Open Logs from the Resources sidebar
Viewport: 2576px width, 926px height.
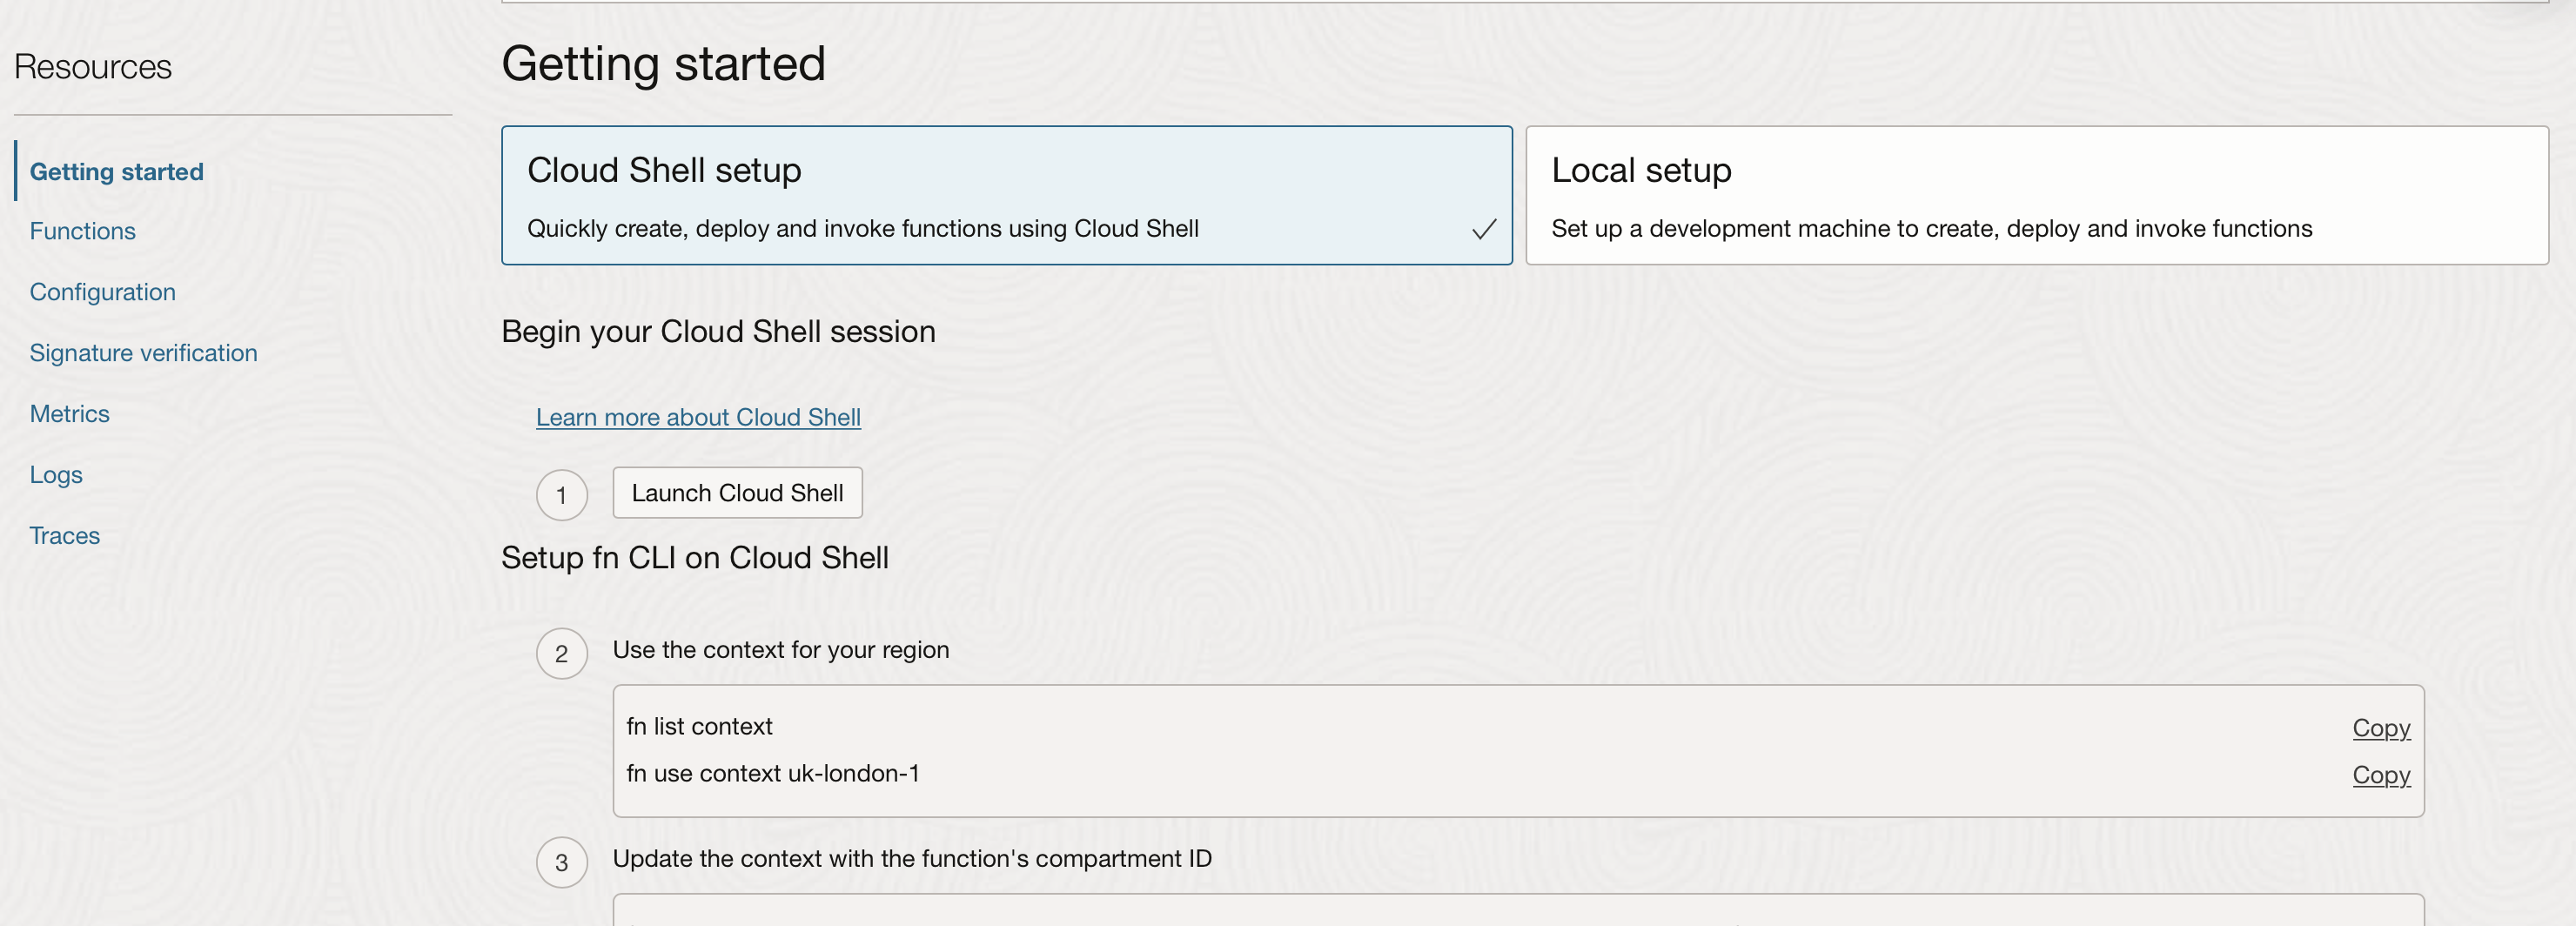click(x=56, y=475)
